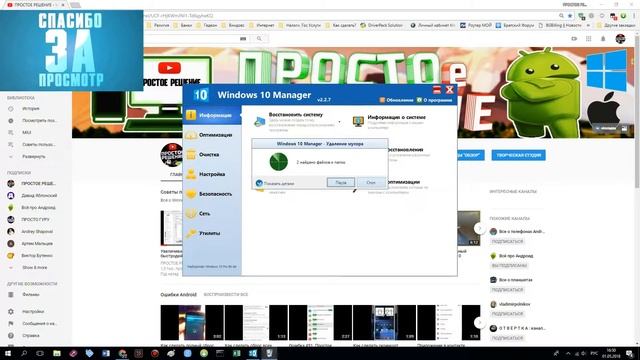The image size is (640, 360).
Task: Open Как сделать? bookmark folder
Action: [x=341, y=25]
